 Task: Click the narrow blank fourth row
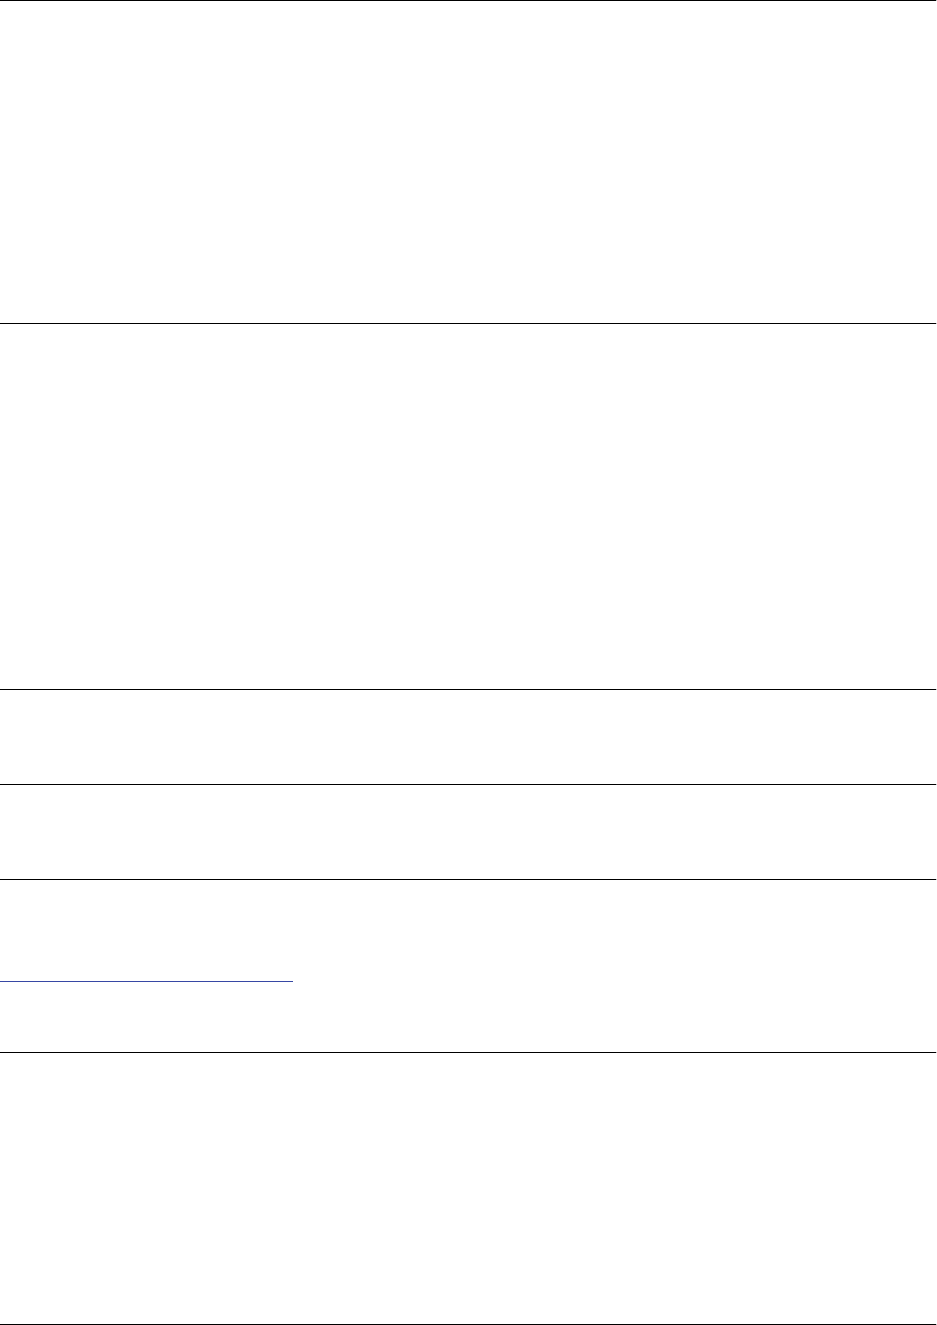468,832
